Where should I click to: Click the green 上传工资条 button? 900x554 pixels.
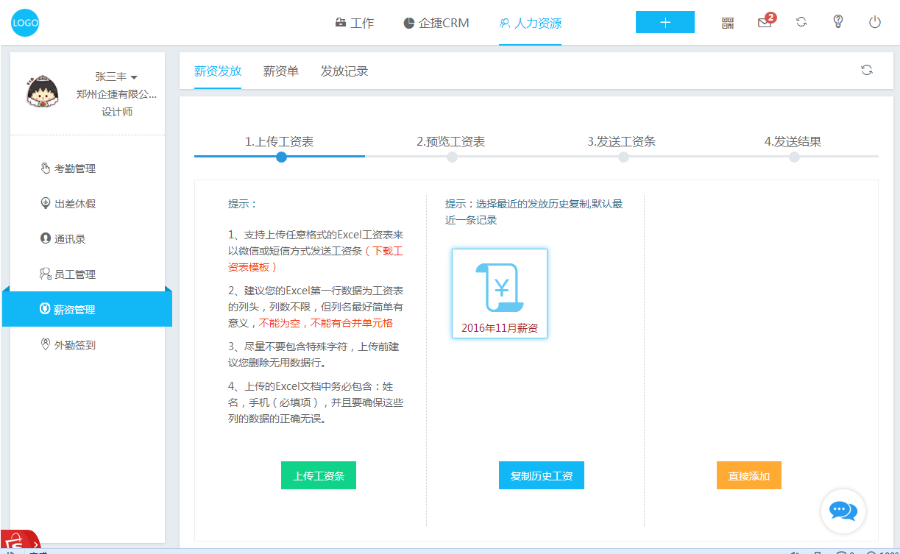click(x=318, y=475)
